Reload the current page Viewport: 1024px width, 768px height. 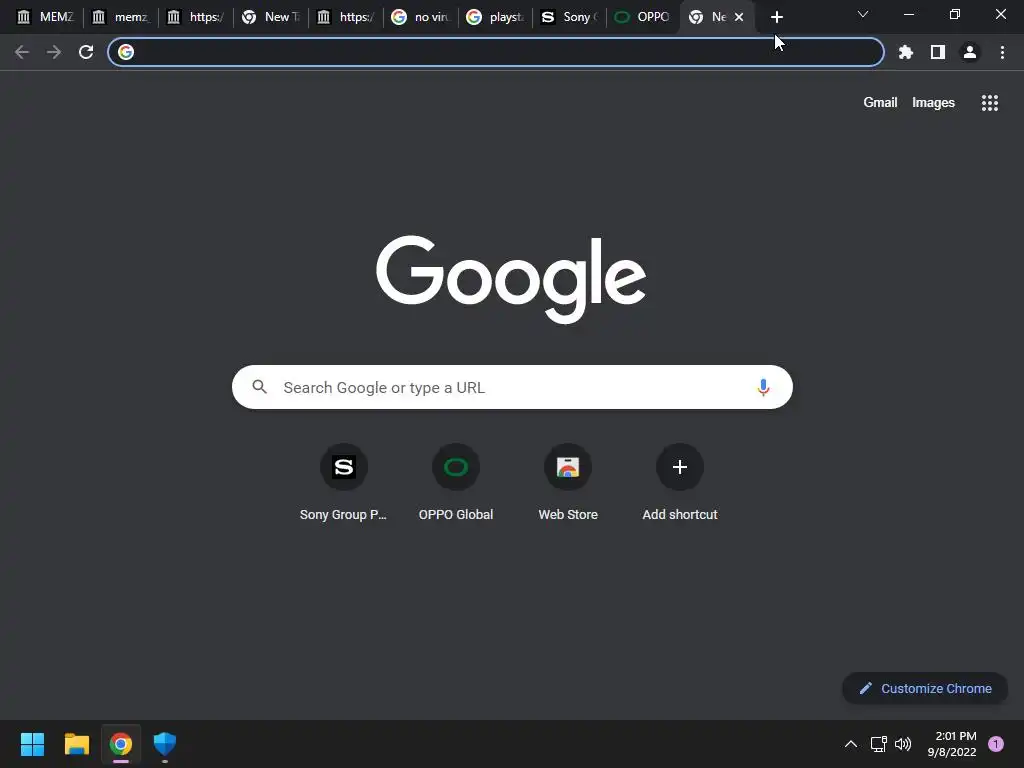86,52
